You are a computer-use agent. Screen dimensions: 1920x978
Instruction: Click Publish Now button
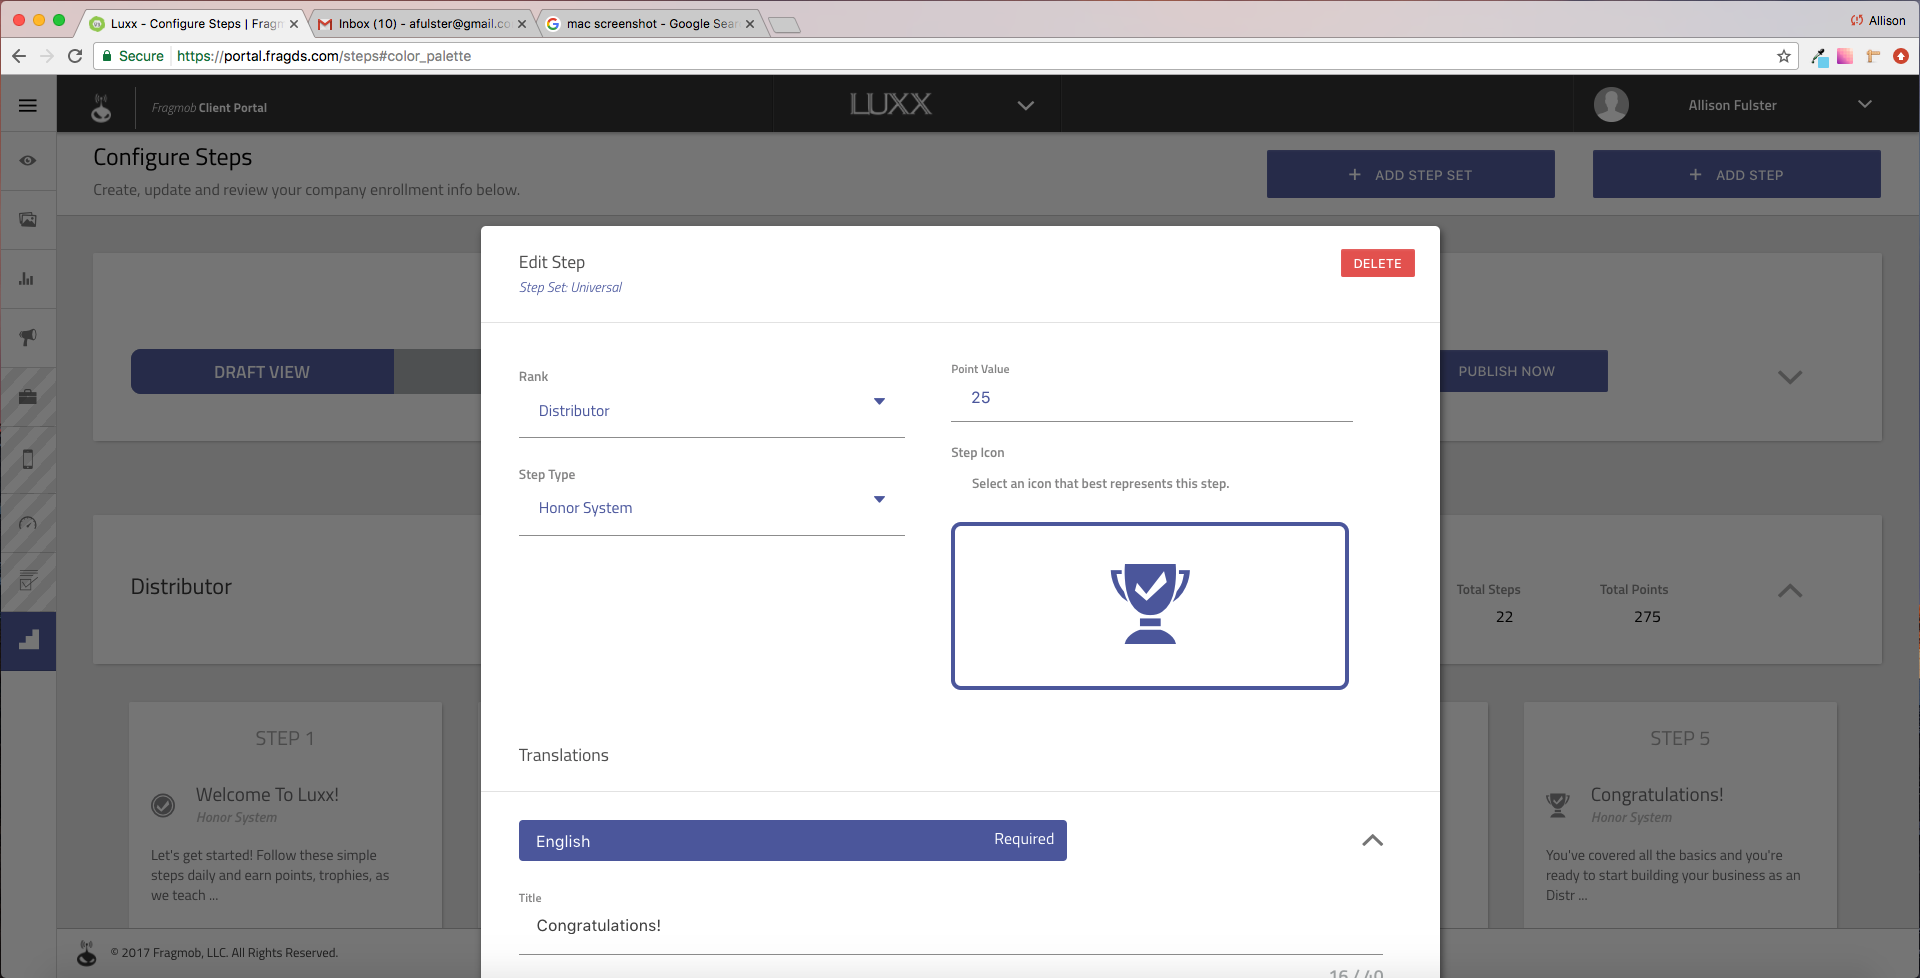[x=1506, y=371]
